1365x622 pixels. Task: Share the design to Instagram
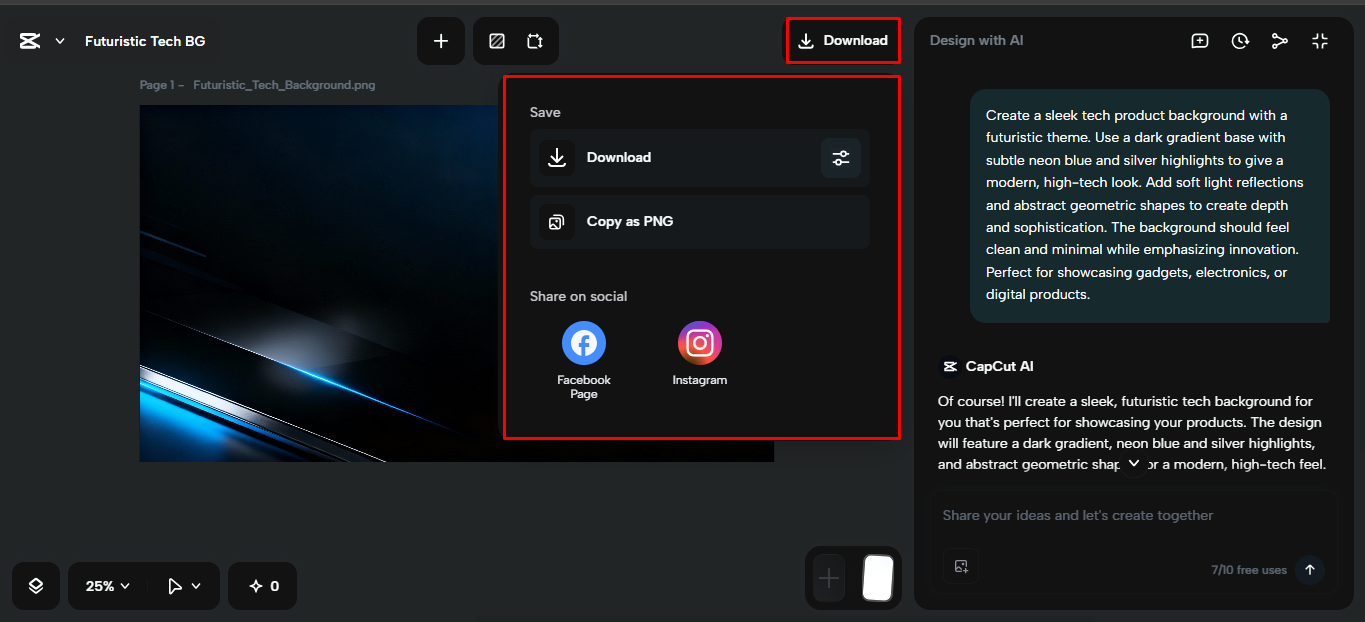click(x=699, y=341)
